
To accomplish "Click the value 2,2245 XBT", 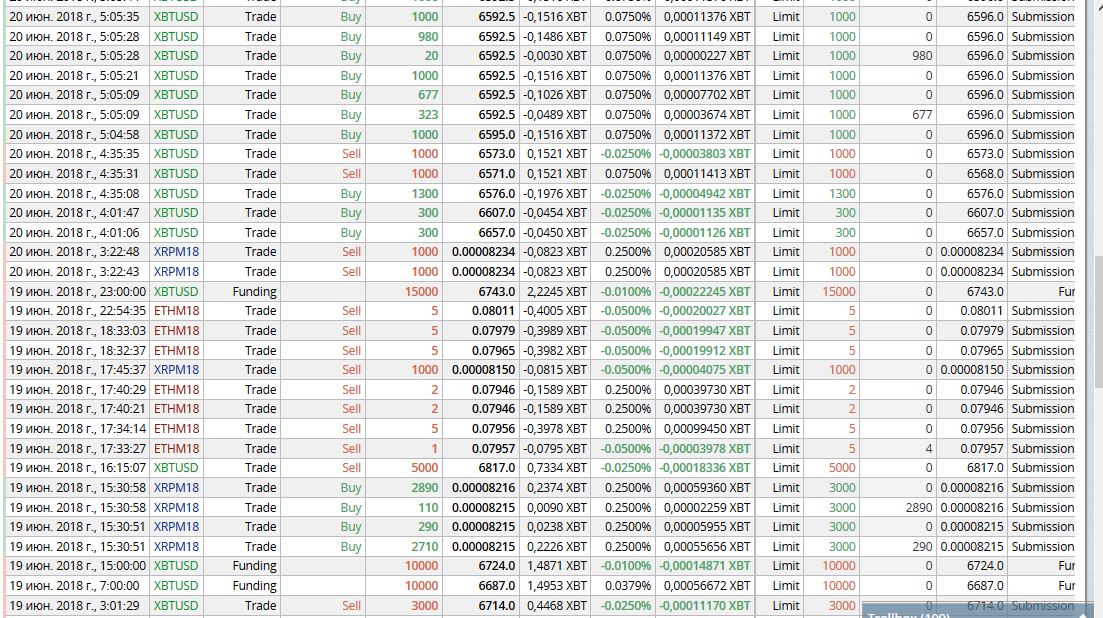I will 556,291.
